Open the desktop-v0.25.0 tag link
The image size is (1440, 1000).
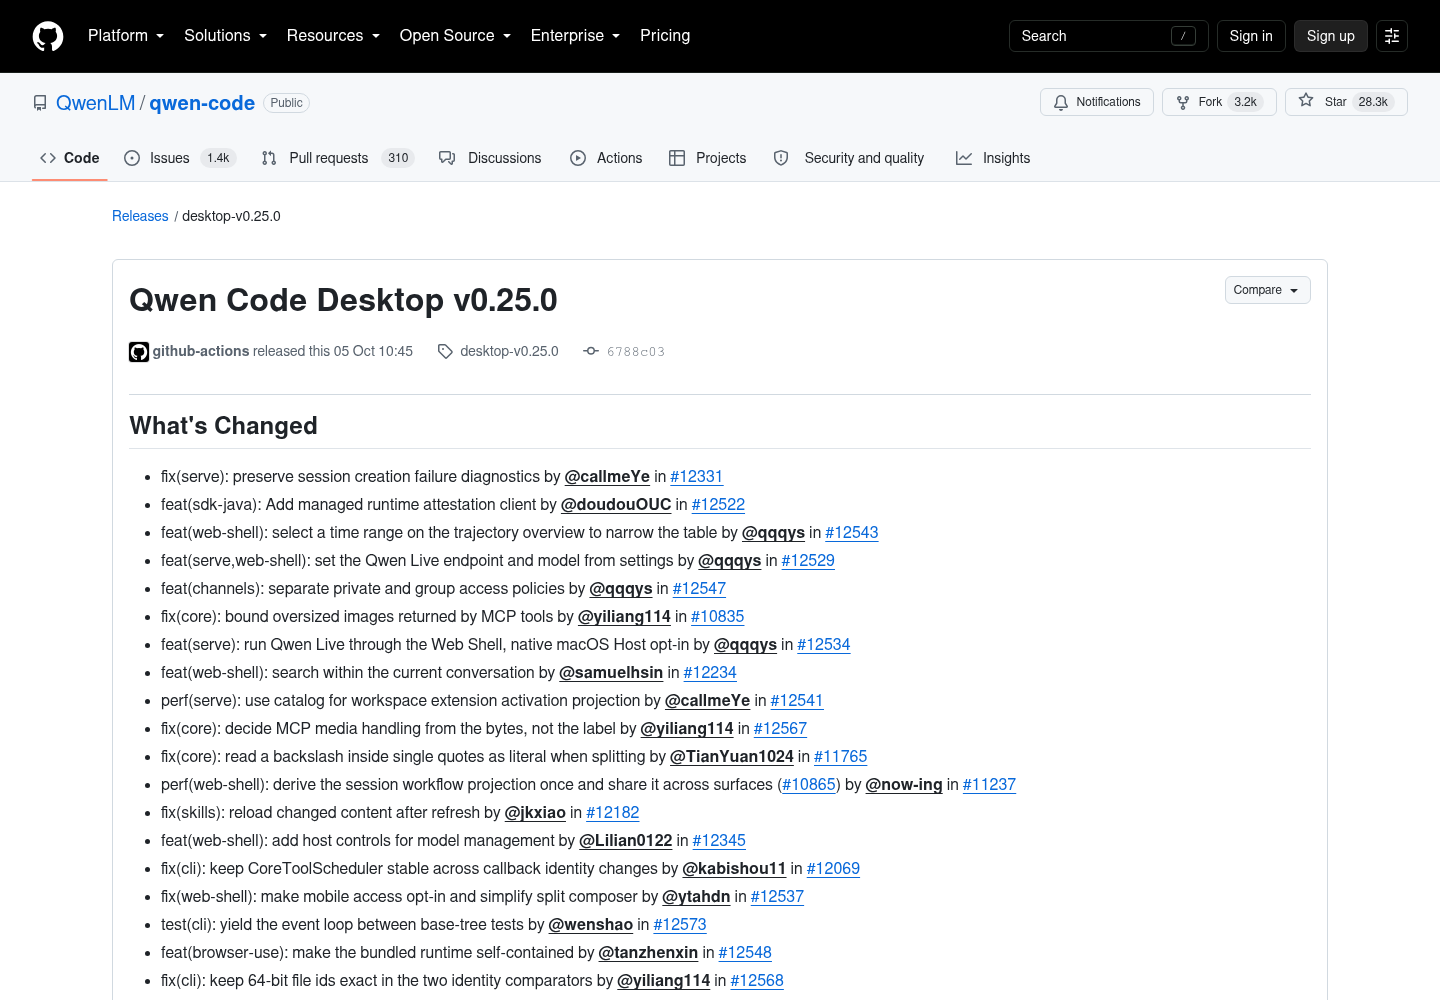[x=509, y=351]
